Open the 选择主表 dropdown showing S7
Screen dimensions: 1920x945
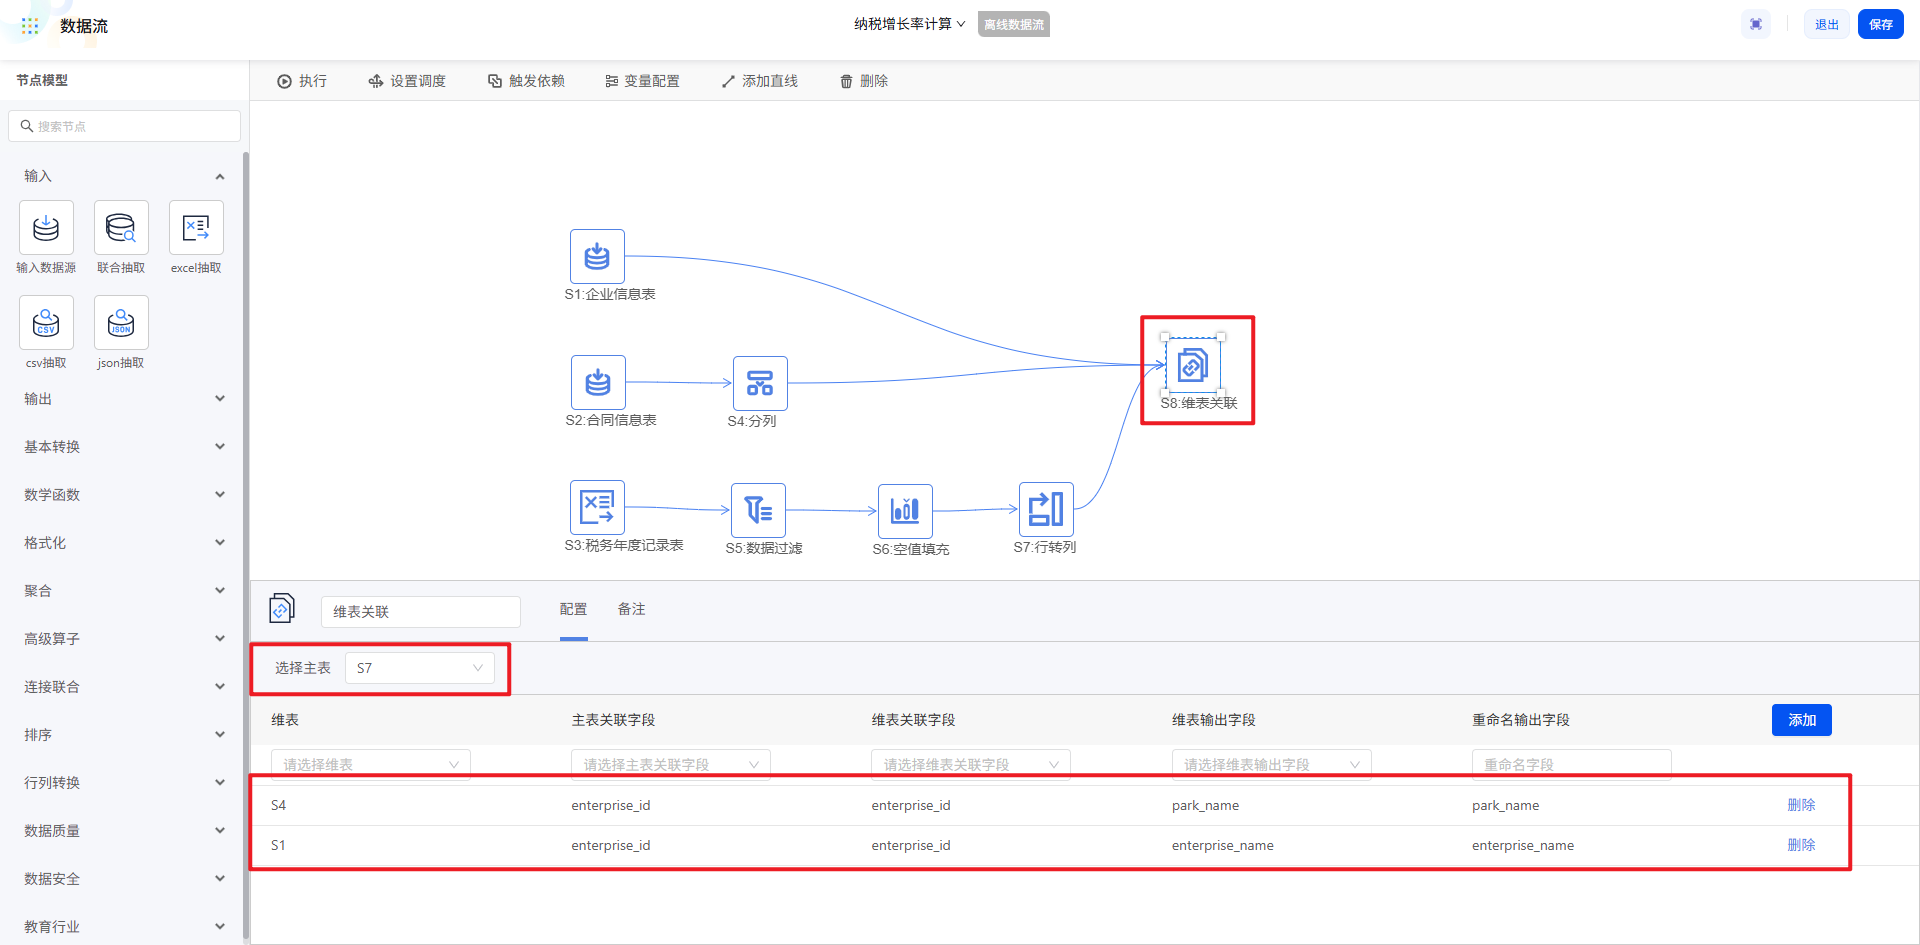coord(419,668)
